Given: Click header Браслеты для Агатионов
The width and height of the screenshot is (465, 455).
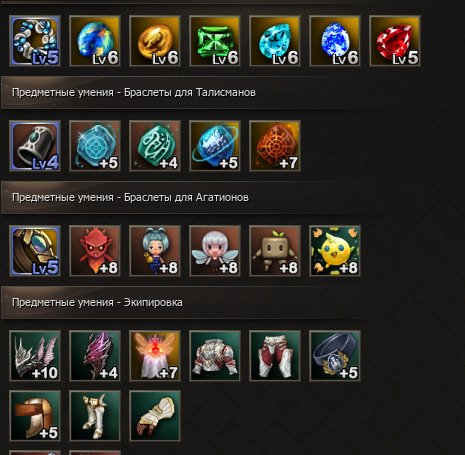Looking at the screenshot, I should pos(130,197).
